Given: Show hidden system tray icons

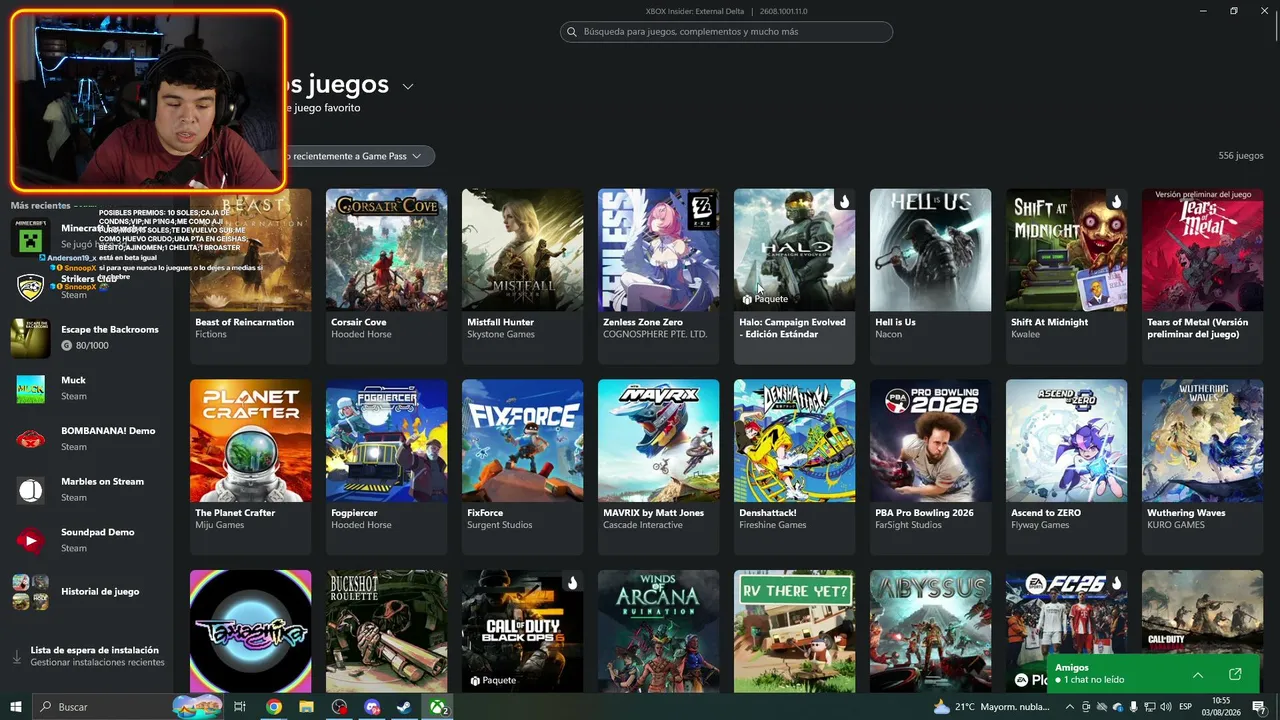Looking at the screenshot, I should pos(1069,707).
